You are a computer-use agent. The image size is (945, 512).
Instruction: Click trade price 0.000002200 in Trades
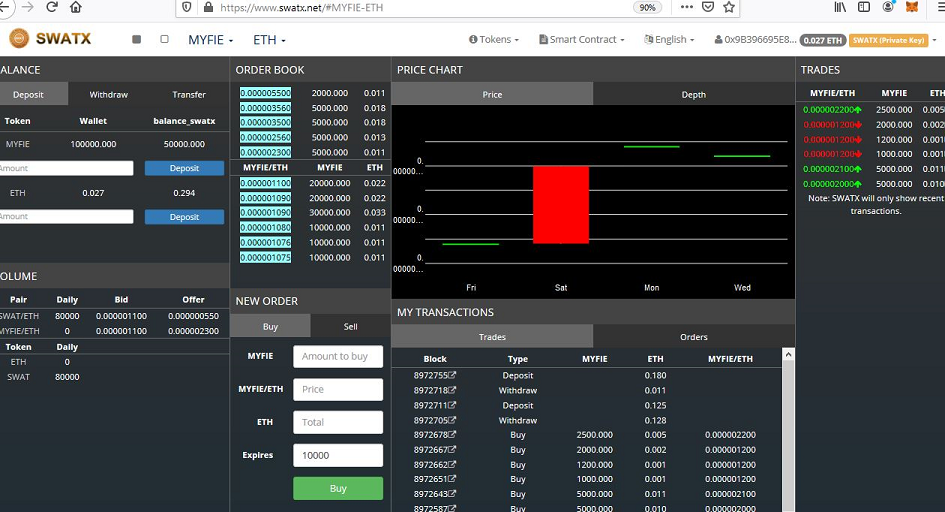(x=832, y=110)
